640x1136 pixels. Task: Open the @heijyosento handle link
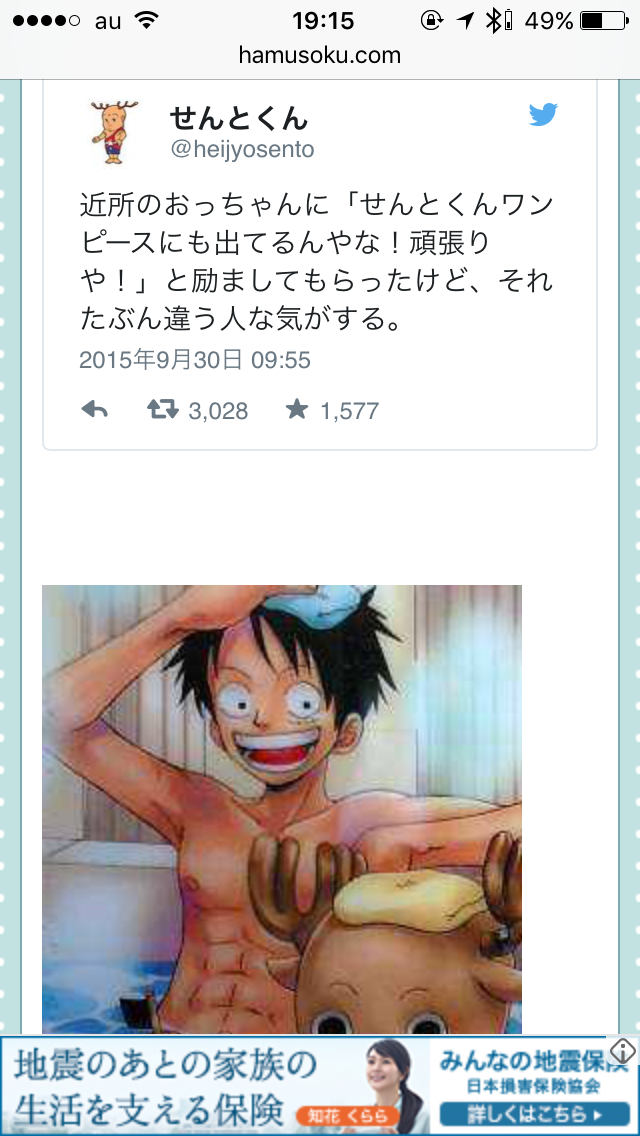[242, 150]
